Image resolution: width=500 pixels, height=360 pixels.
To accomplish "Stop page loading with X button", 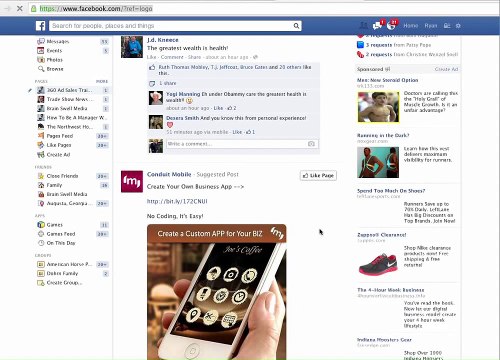I will [20, 9].
